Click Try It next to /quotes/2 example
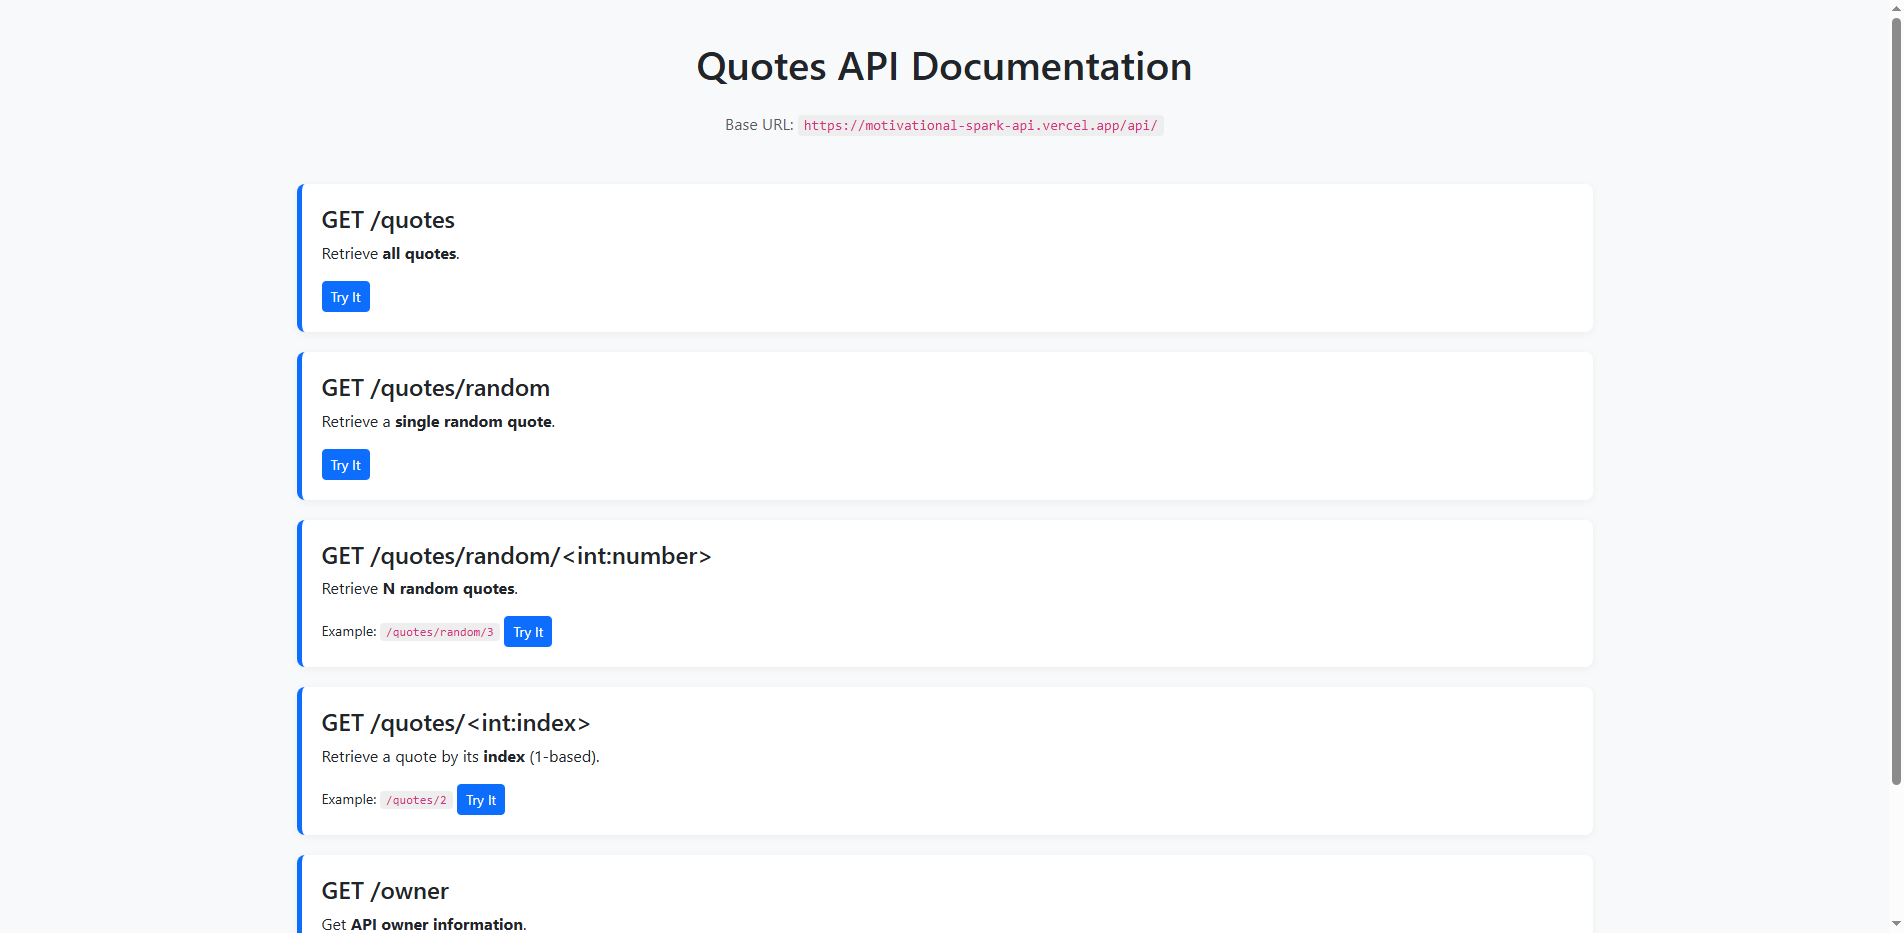 point(480,799)
